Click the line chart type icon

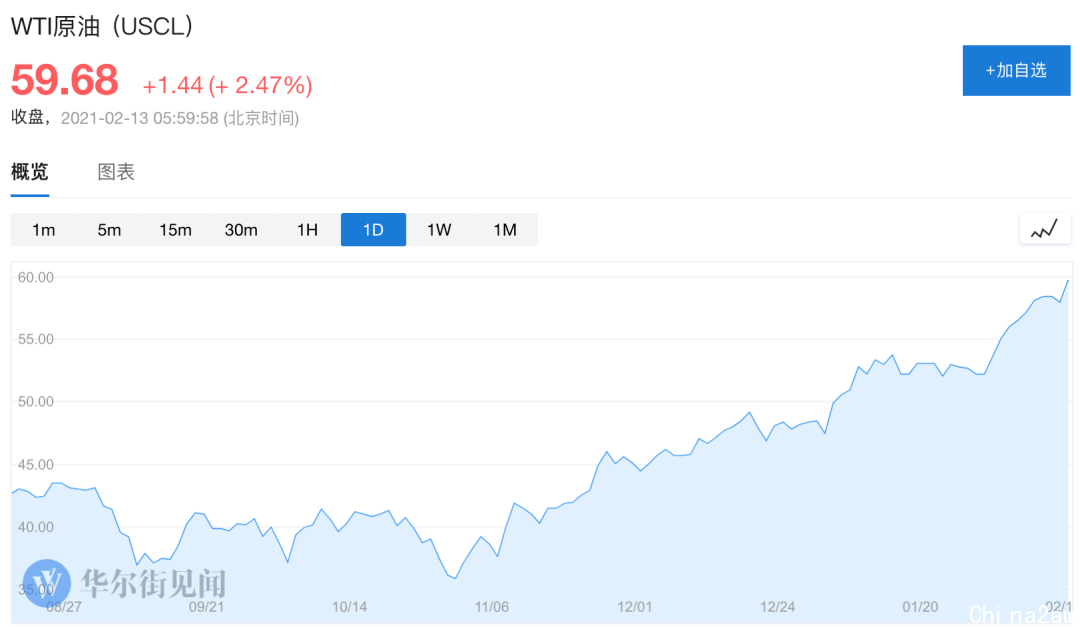pos(1044,229)
